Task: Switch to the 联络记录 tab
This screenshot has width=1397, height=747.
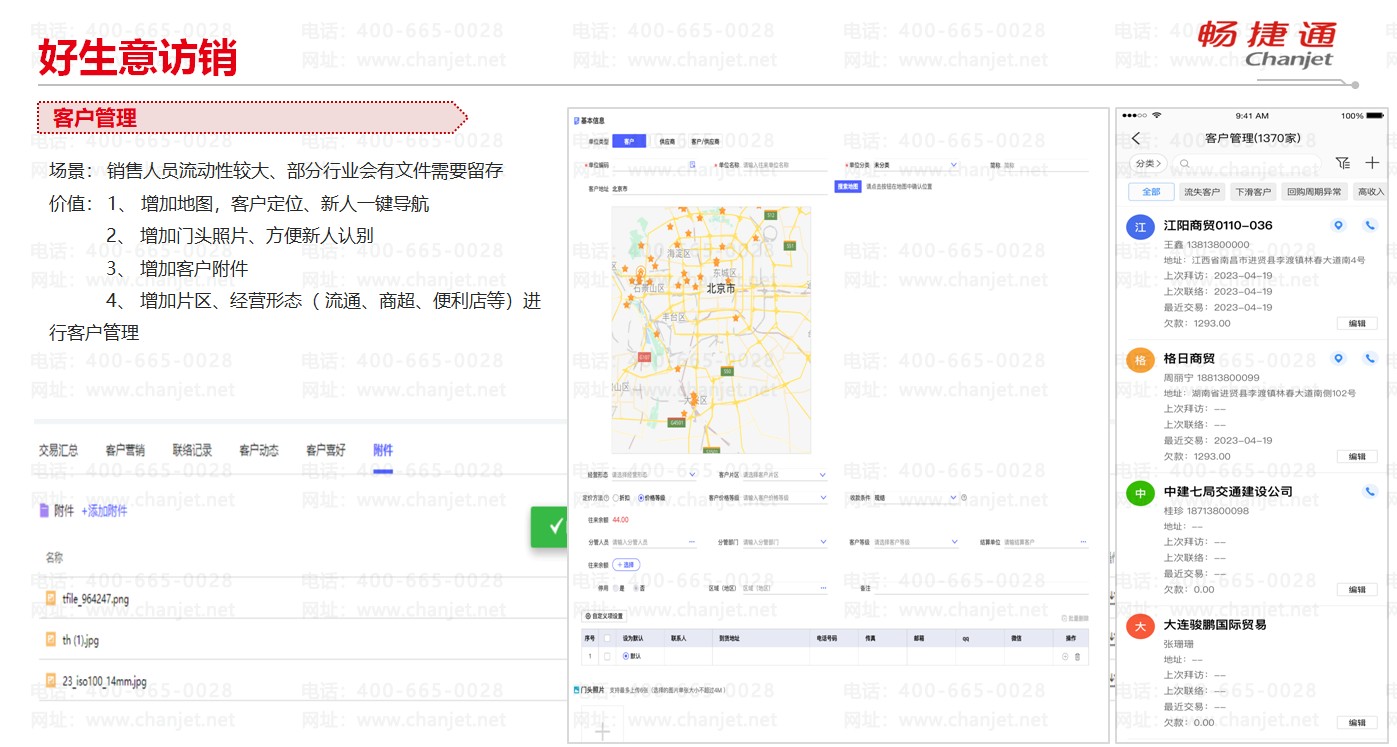Action: (192, 451)
